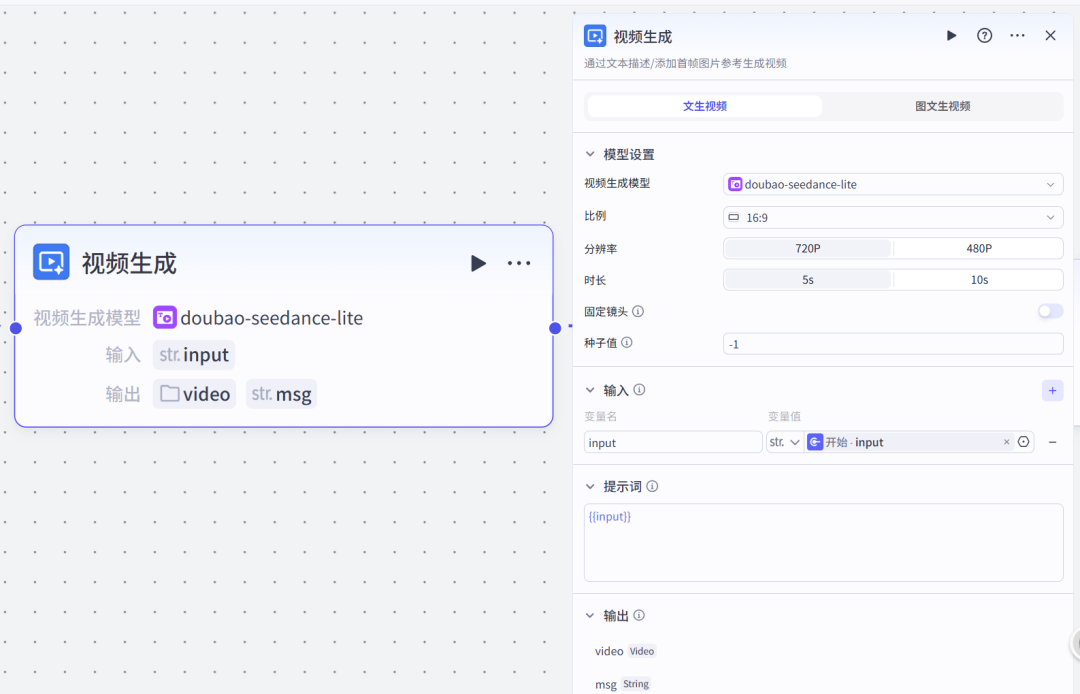Screen dimensions: 1080x694
Task: Click the 视频生成 icon in panel header
Action: click(x=595, y=36)
